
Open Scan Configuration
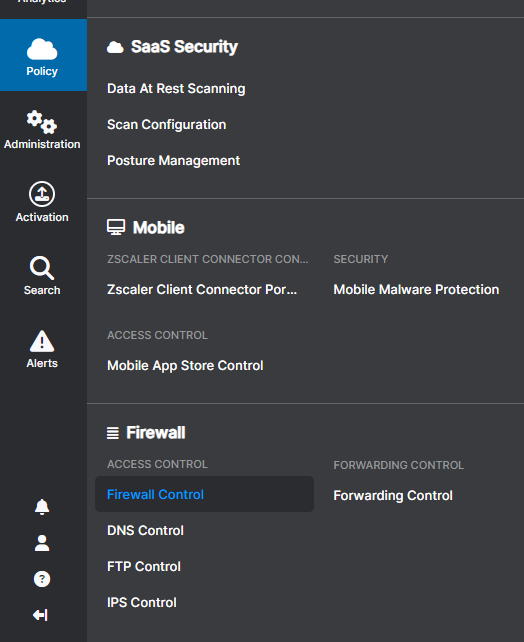[167, 124]
